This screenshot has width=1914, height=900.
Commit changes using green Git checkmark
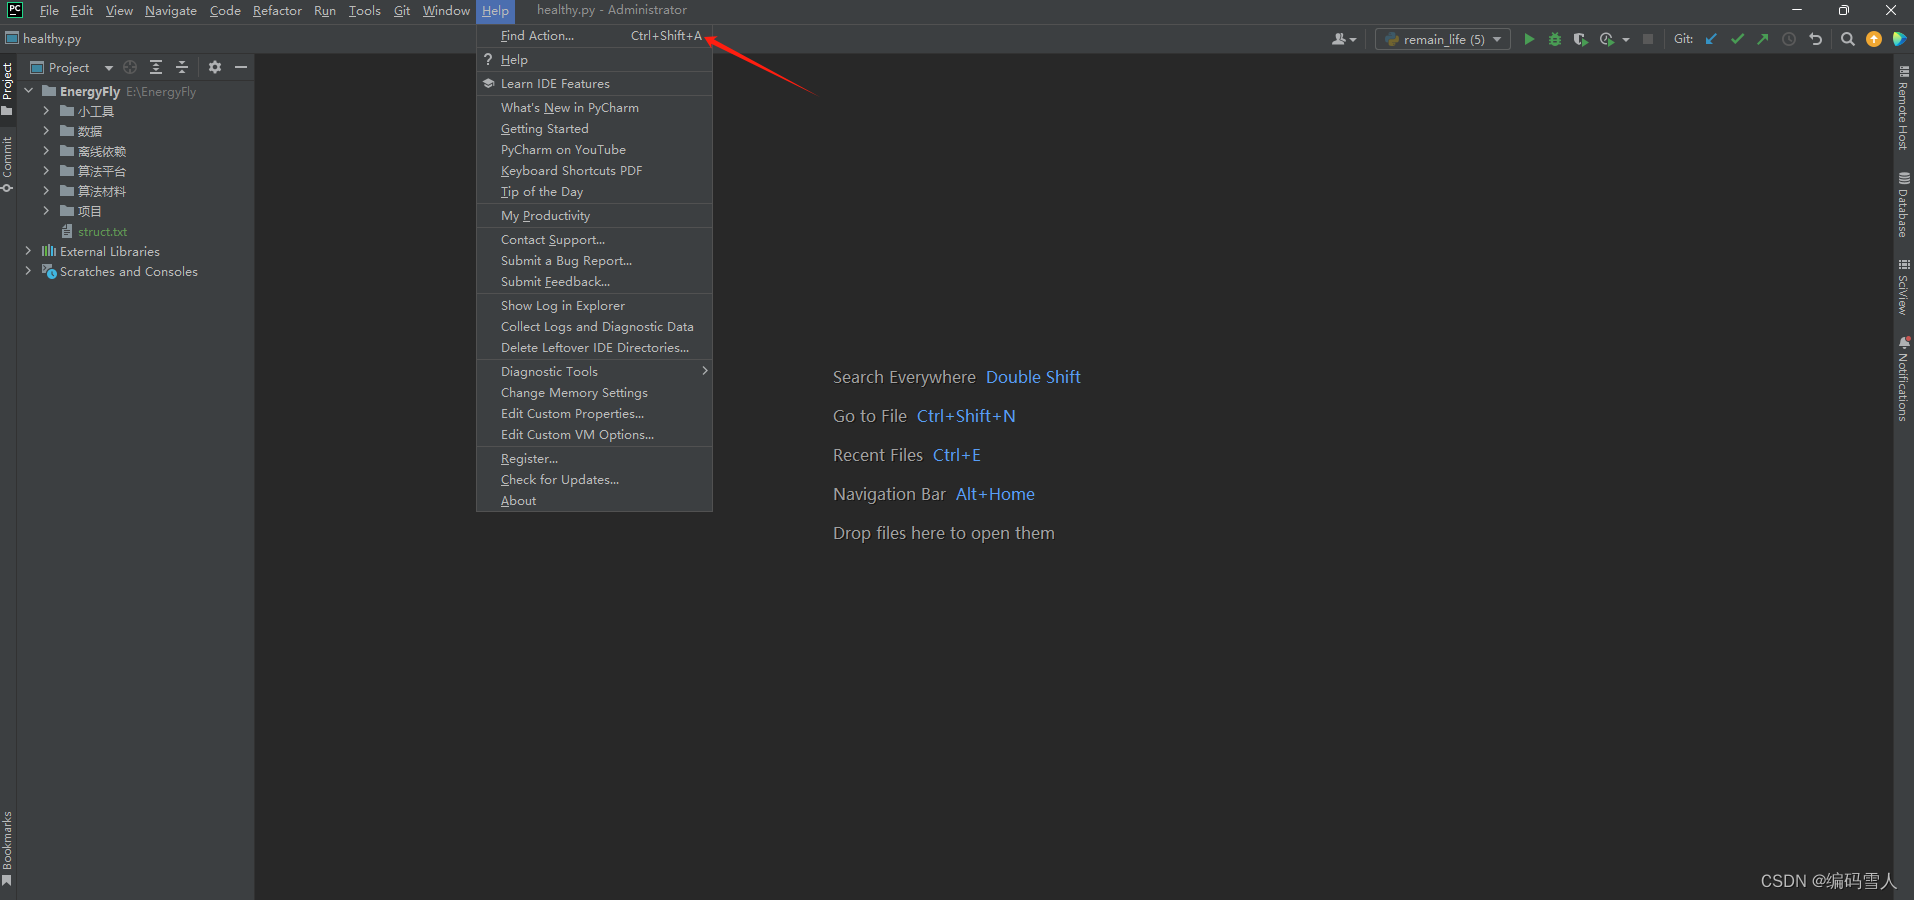click(1737, 39)
